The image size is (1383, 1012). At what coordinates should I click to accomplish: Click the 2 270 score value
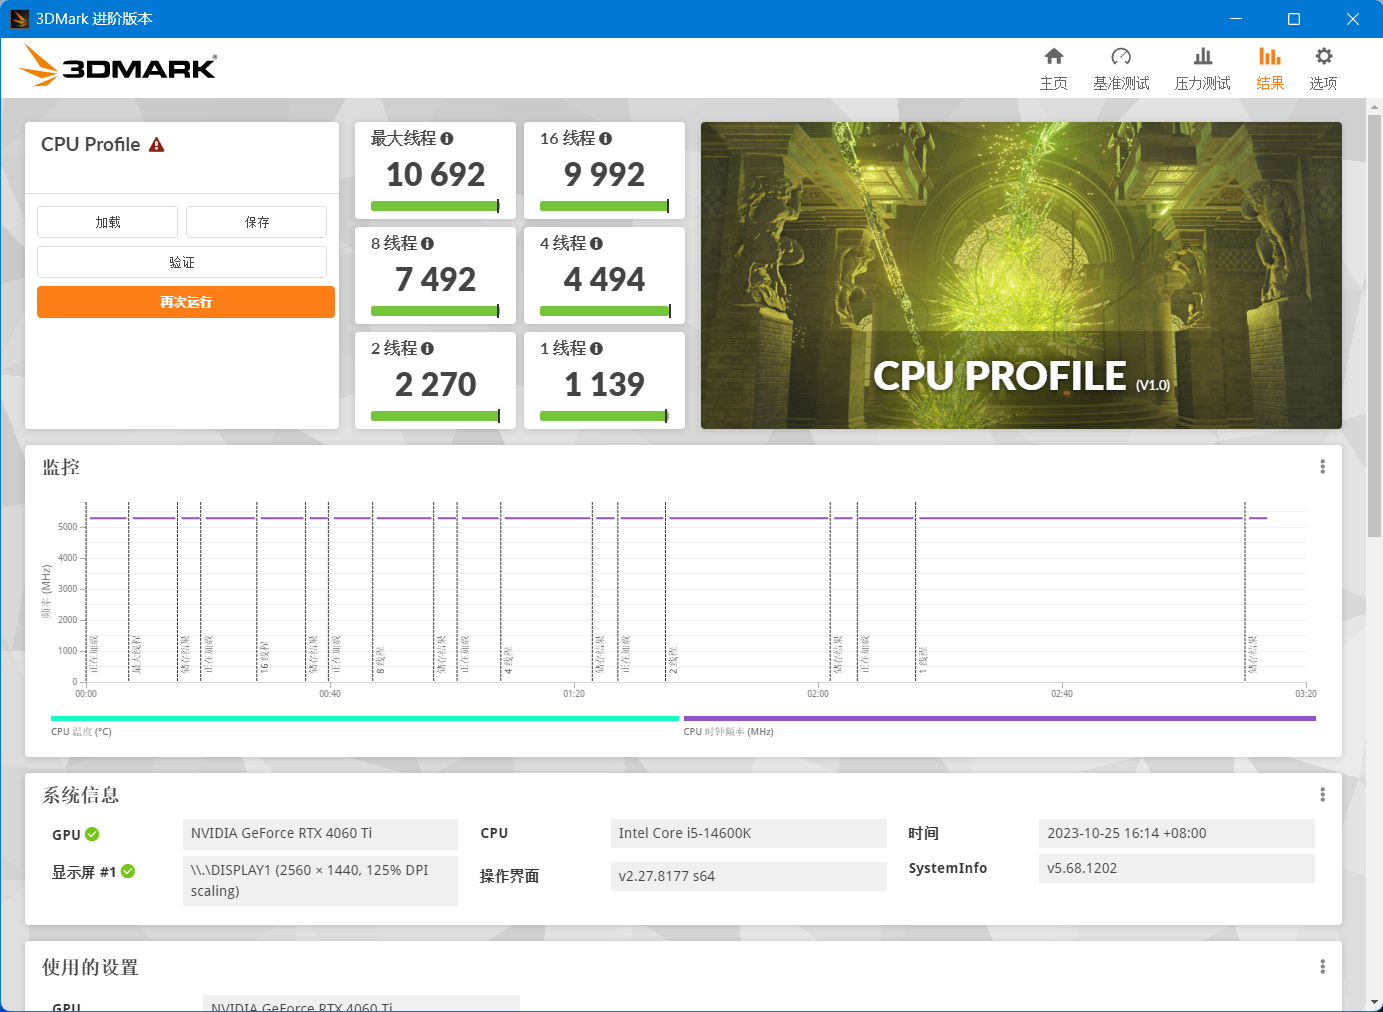435,385
